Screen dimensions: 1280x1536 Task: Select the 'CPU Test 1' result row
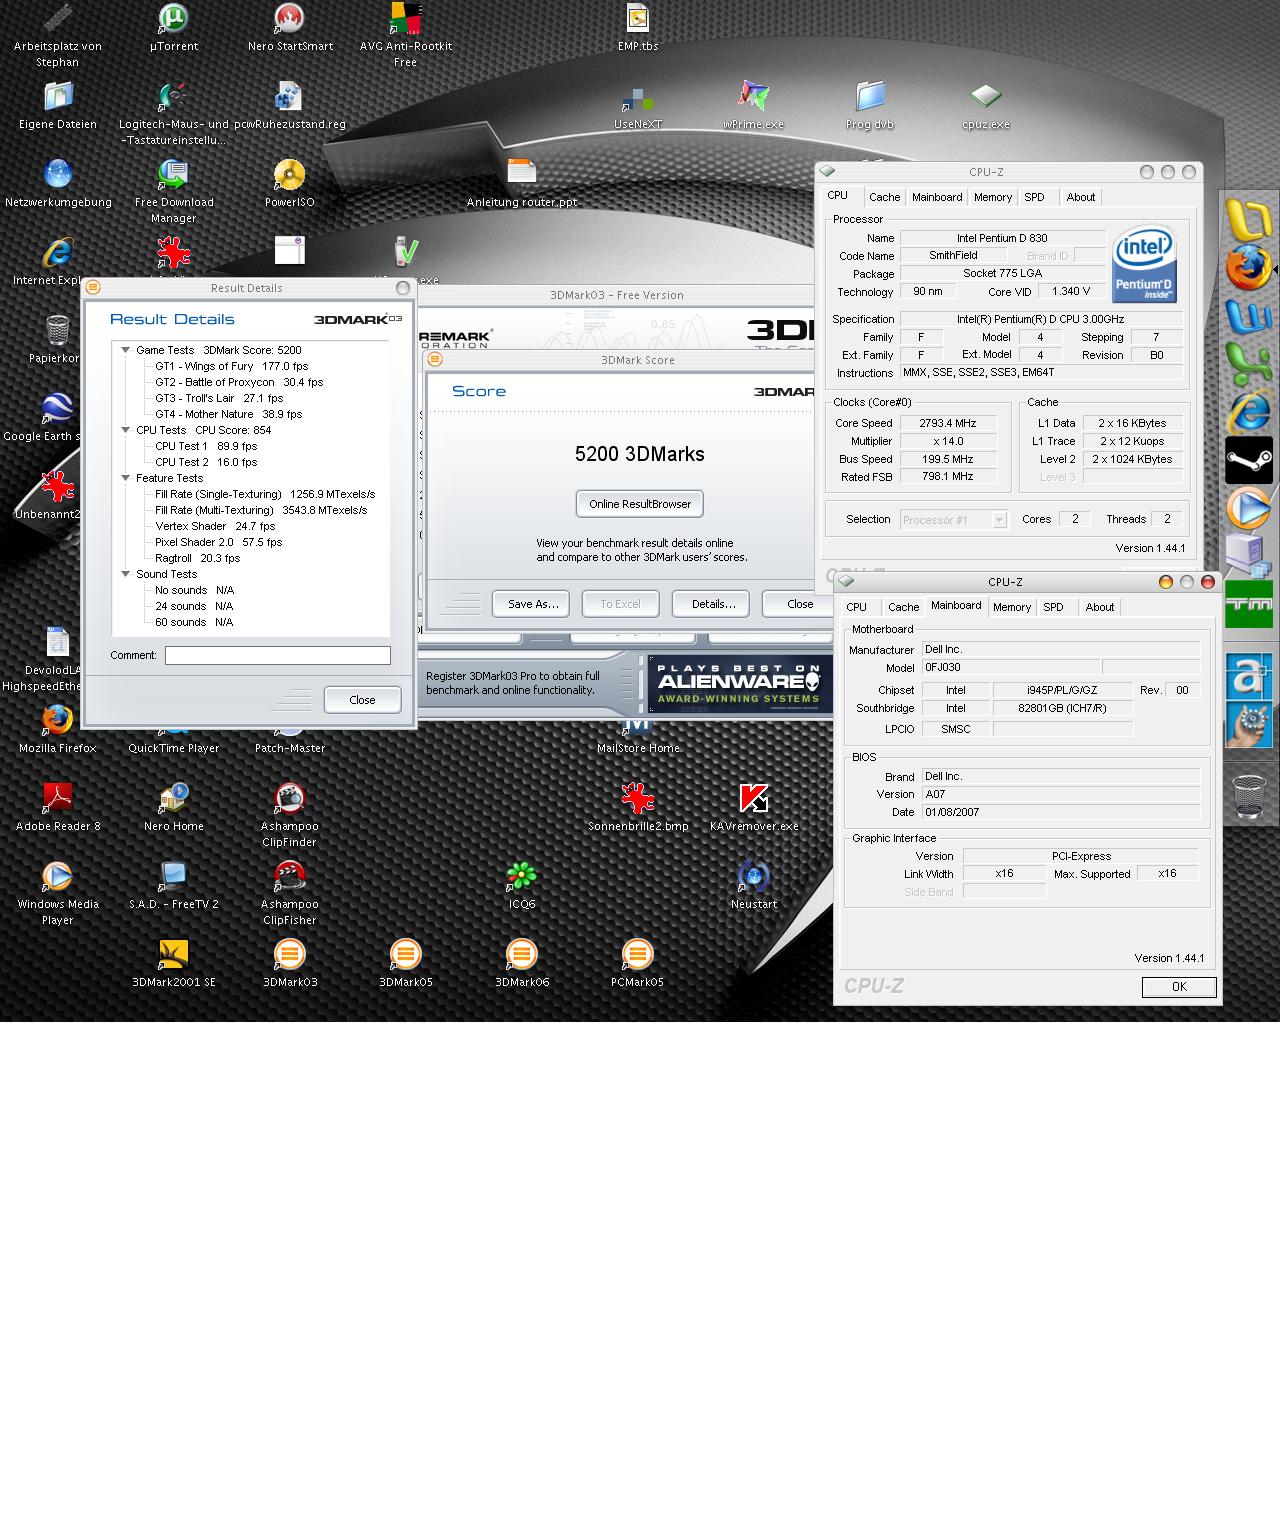(x=206, y=446)
